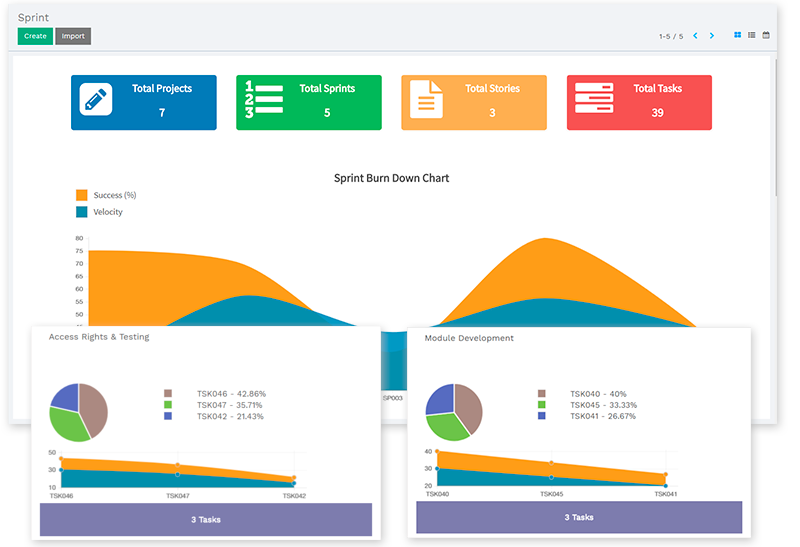This screenshot has width=800, height=547.
Task: Click the TSK041 - 26.67% legend text
Action: pyautogui.click(x=603, y=416)
